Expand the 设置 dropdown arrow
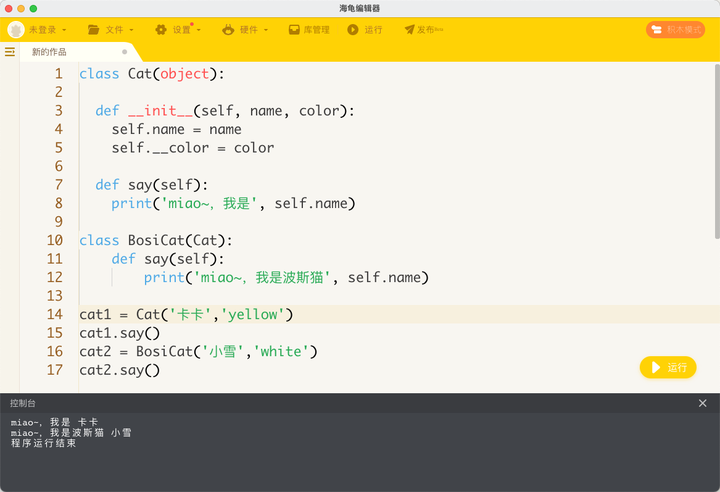Image resolution: width=720 pixels, height=492 pixels. pyautogui.click(x=199, y=30)
